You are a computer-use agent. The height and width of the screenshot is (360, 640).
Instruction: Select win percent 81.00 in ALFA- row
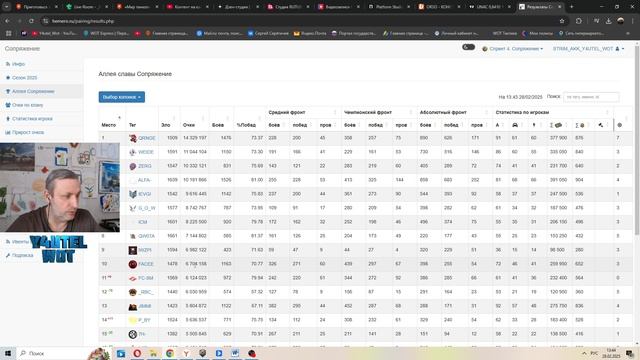tap(257, 180)
